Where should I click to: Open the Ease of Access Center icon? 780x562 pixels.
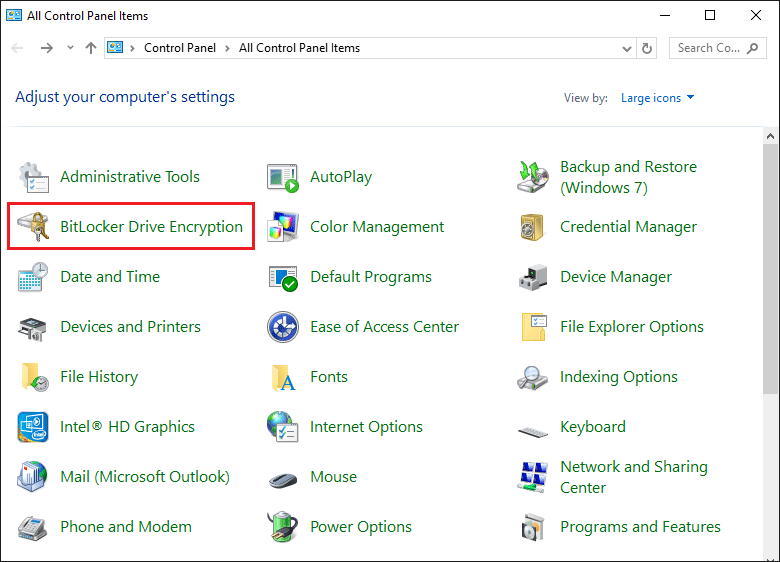click(x=283, y=327)
